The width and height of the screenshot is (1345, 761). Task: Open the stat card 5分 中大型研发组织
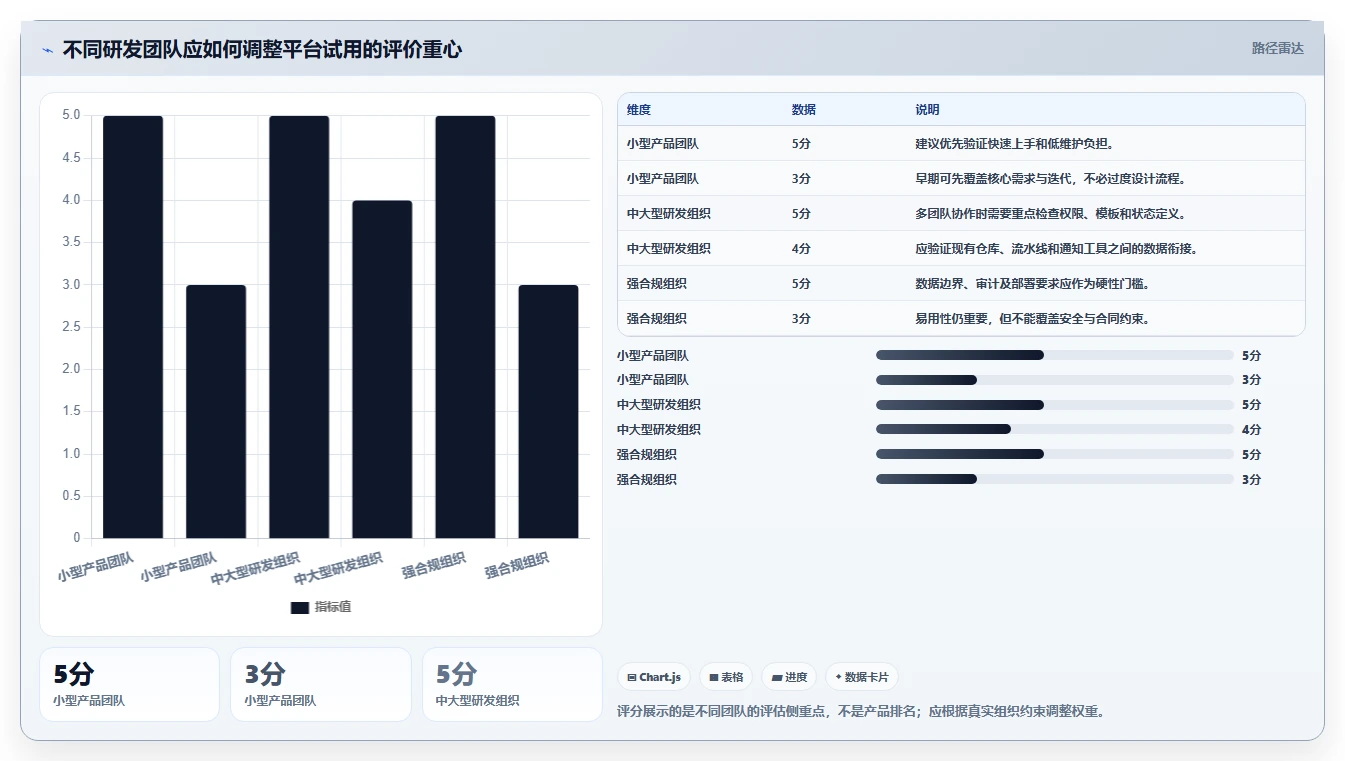[512, 684]
